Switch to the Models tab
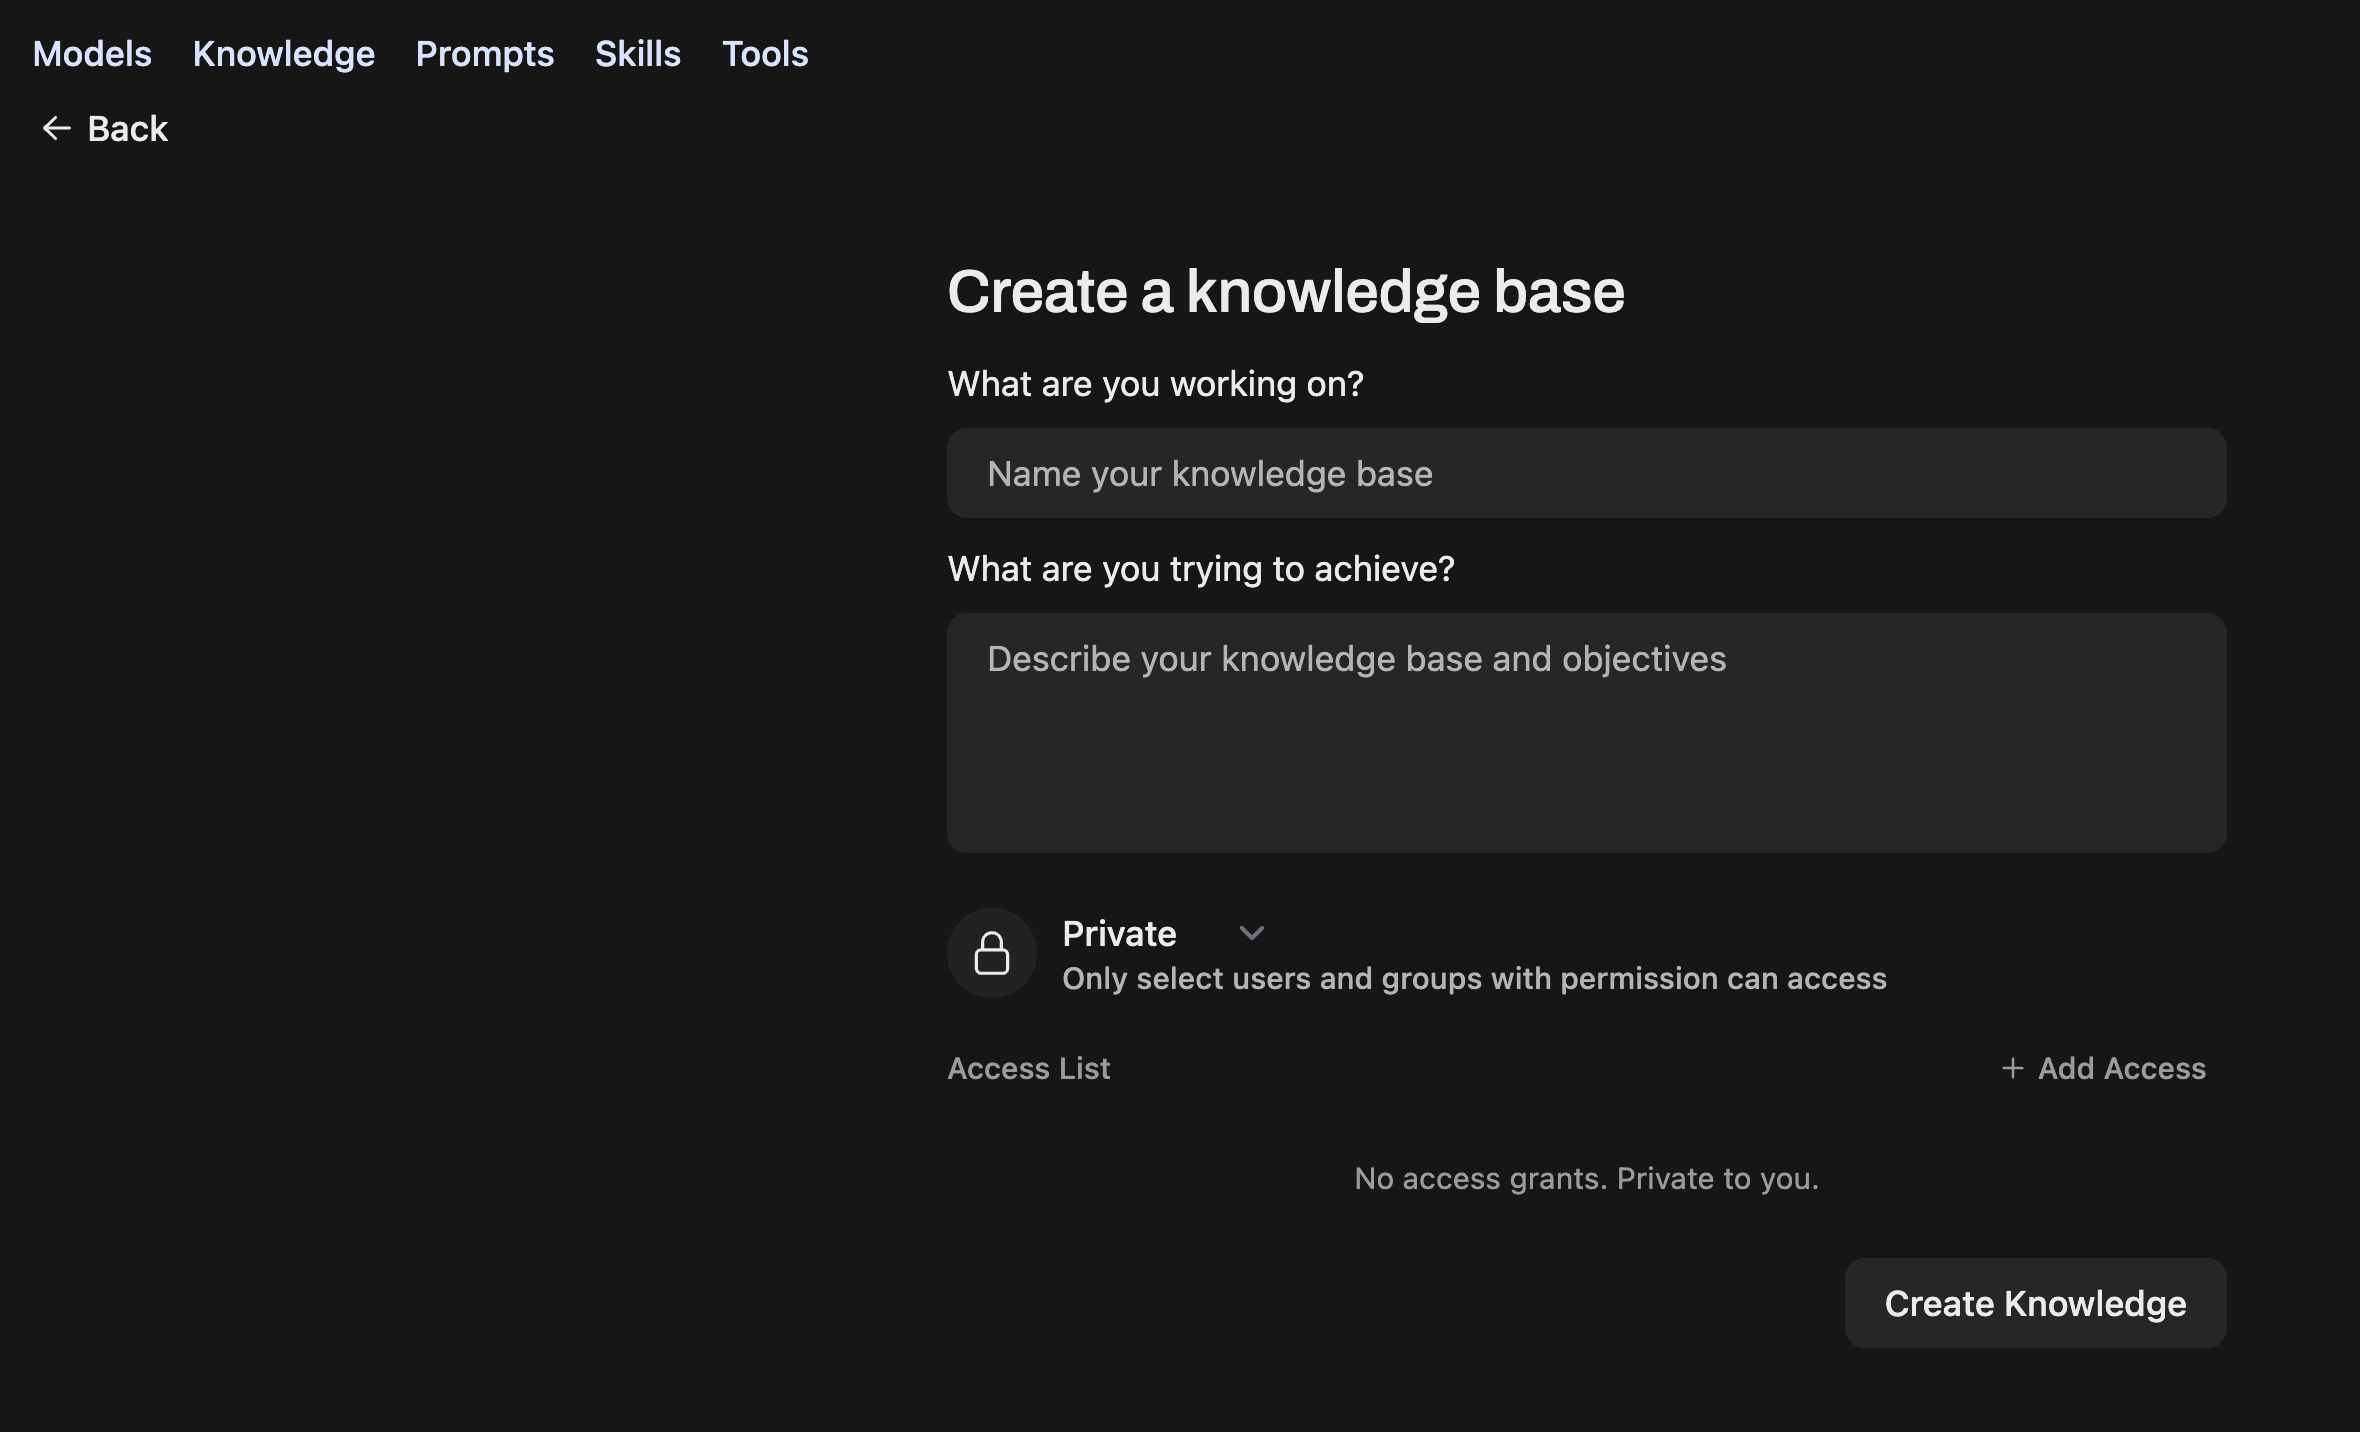Image resolution: width=2360 pixels, height=1432 pixels. [x=91, y=53]
